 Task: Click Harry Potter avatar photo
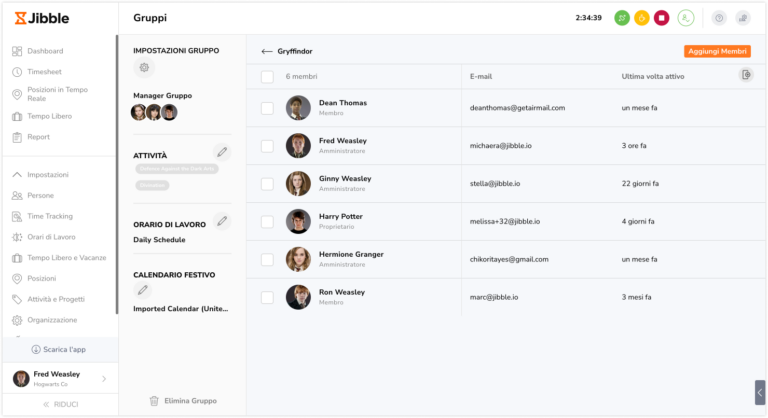point(298,221)
